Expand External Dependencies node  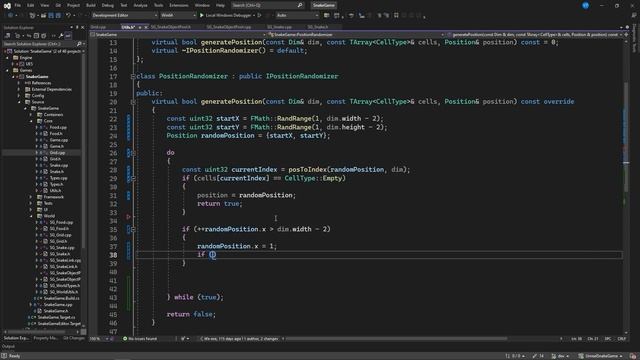tap(19, 89)
